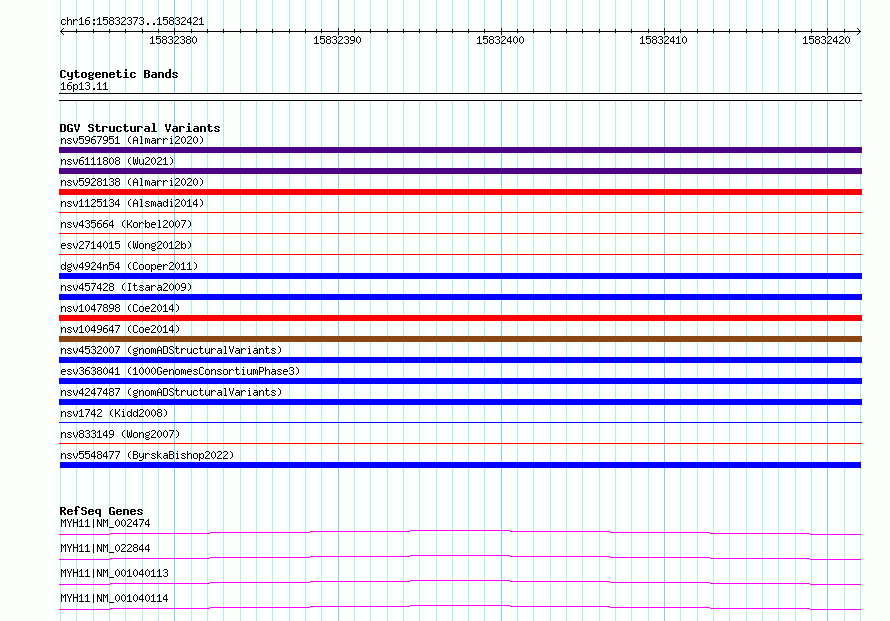This screenshot has width=890, height=621.
Task: Click the dgv4924n54 (Cooper2011) label
Action: coord(129,266)
